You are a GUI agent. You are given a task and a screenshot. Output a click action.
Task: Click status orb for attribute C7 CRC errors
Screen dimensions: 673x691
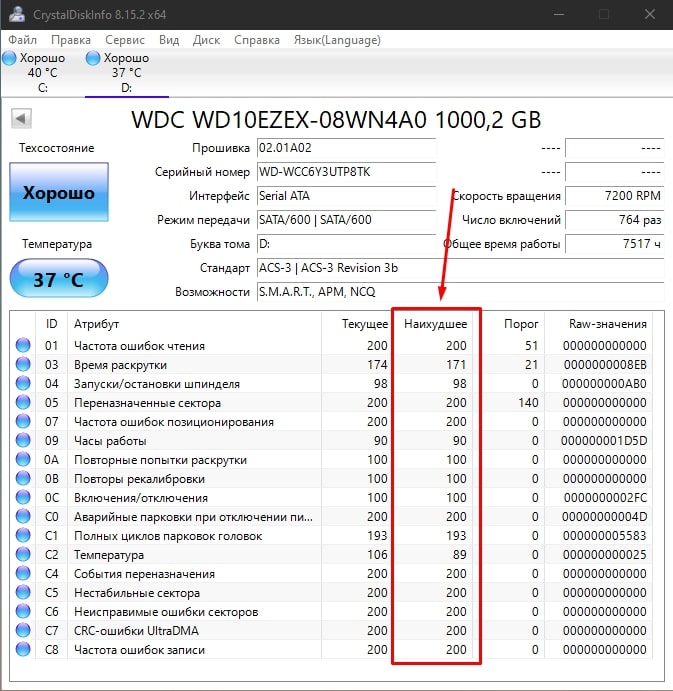click(x=23, y=630)
